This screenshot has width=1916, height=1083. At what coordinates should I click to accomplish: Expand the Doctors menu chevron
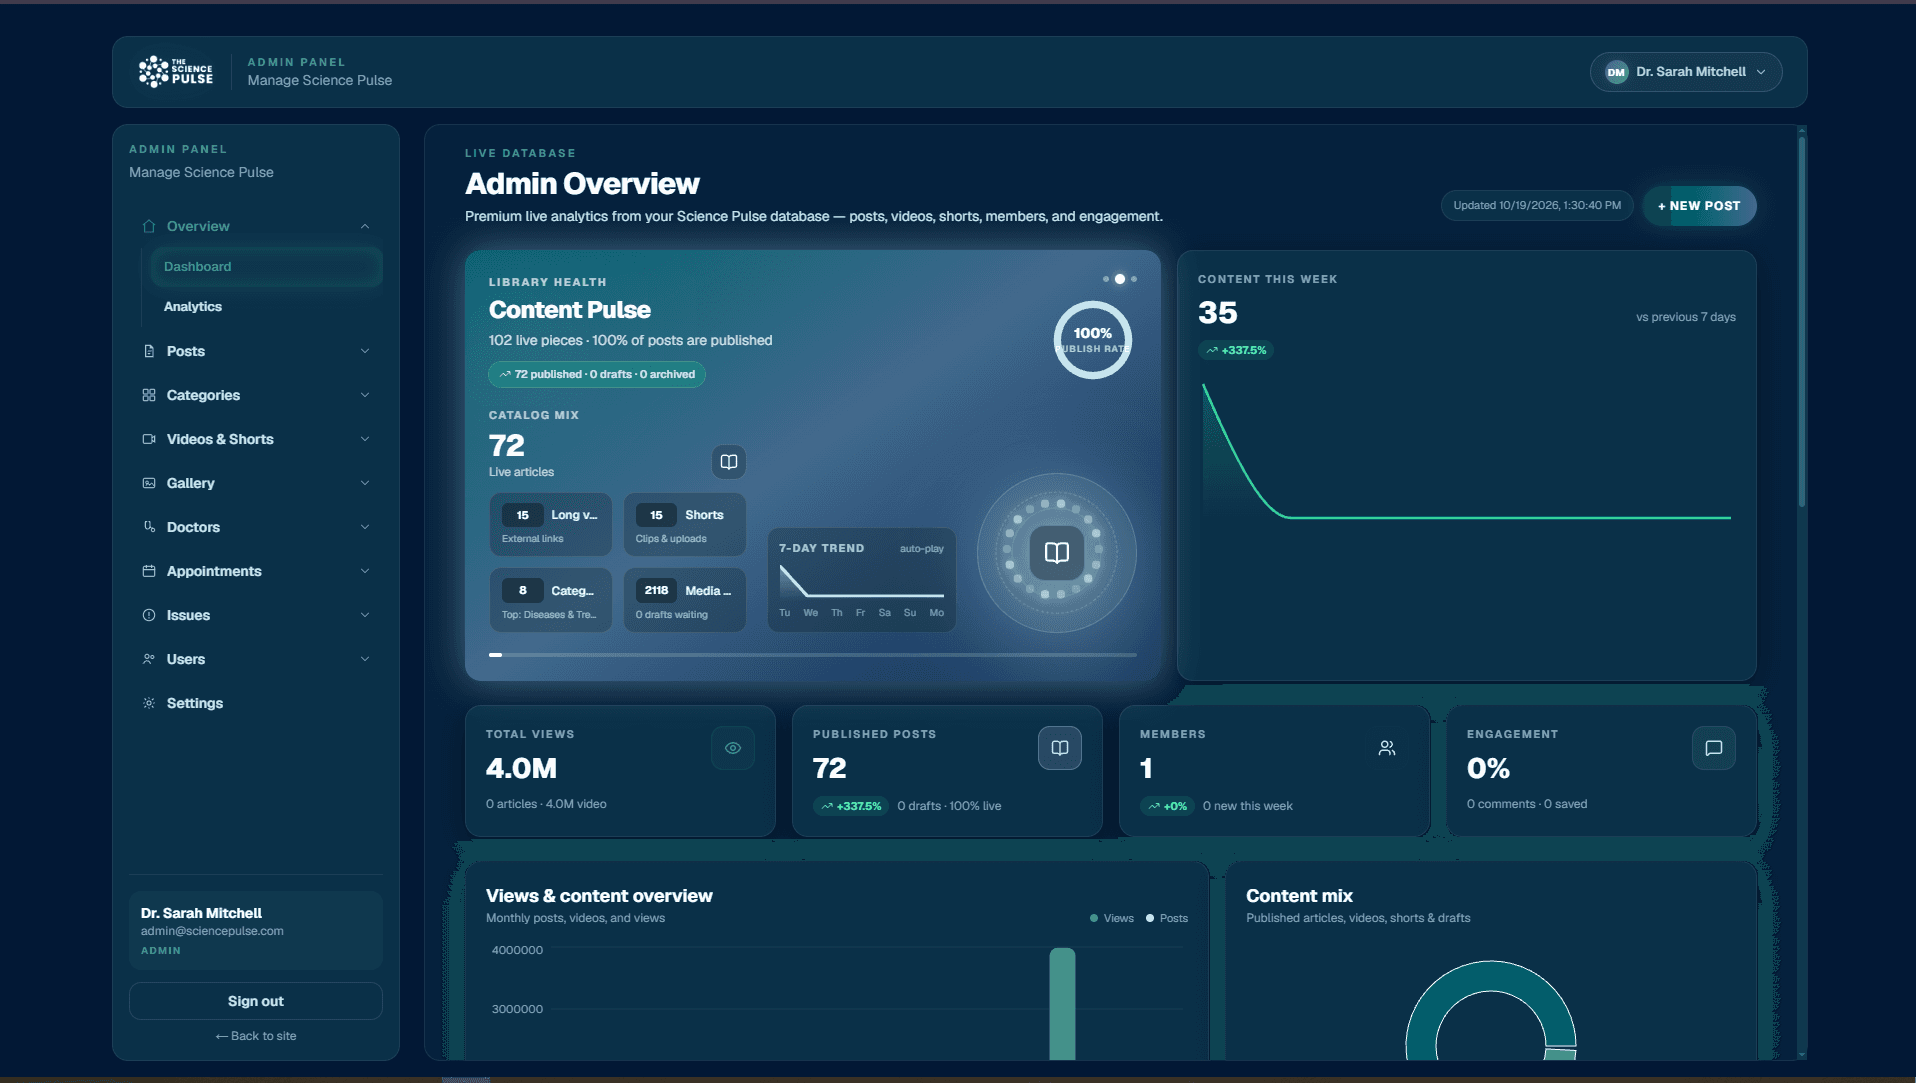[365, 527]
